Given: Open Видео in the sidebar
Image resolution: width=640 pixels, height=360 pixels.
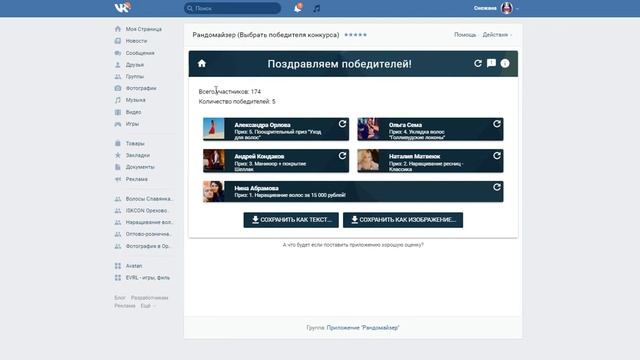Looking at the screenshot, I should (133, 112).
